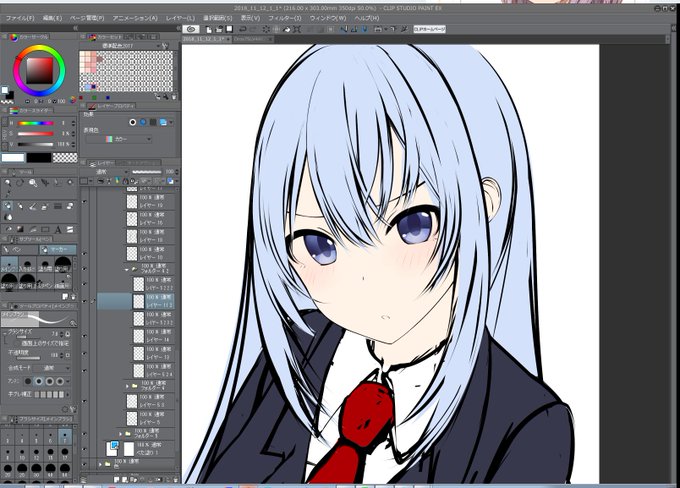Select the large round brush preset in top row
Screen dimensions: 680x488
[x=63, y=264]
